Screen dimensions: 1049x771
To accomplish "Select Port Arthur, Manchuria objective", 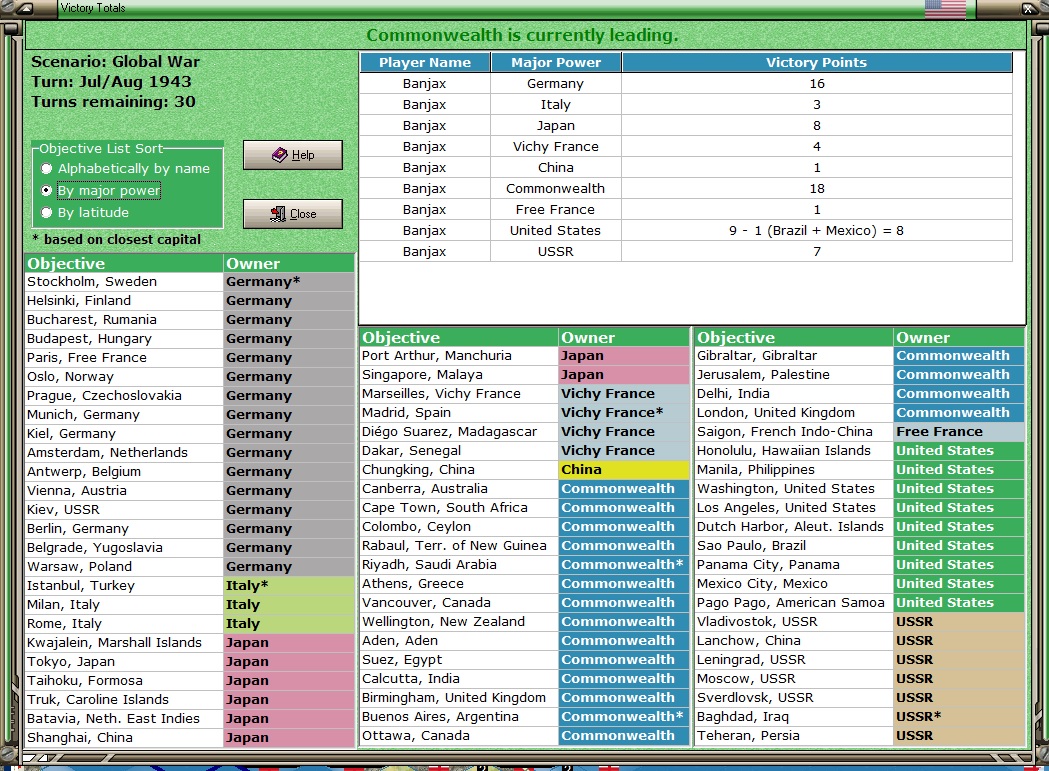I will coord(459,356).
